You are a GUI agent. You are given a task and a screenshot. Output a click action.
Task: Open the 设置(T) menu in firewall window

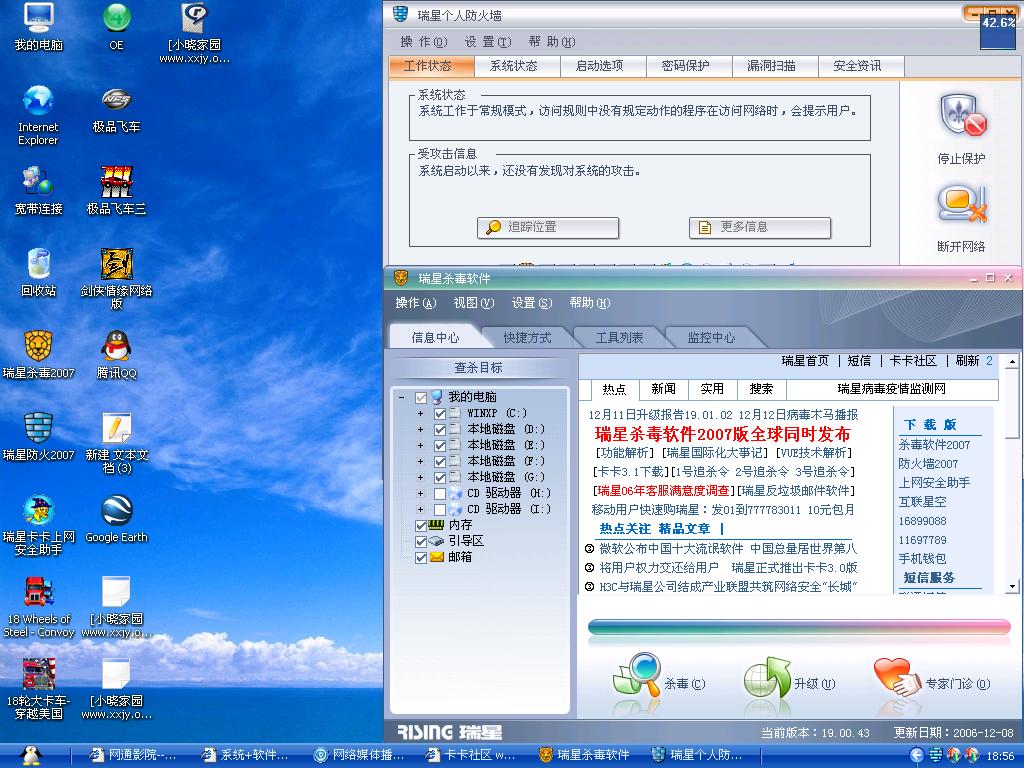point(487,42)
